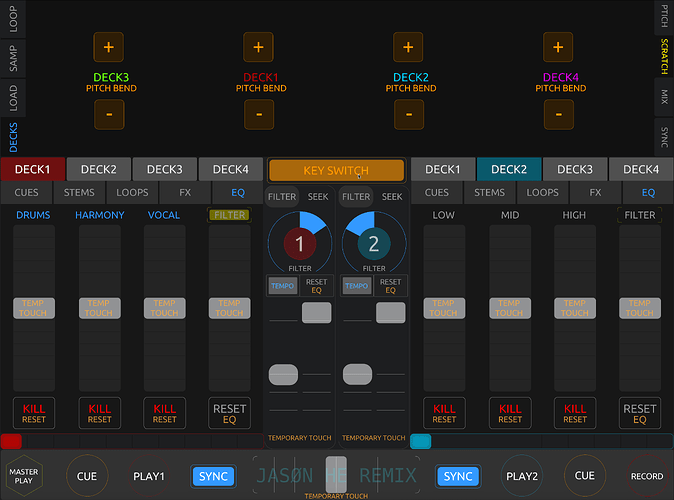Select the DECK2 tab in left panel
The height and width of the screenshot is (500, 674).
coord(98,169)
